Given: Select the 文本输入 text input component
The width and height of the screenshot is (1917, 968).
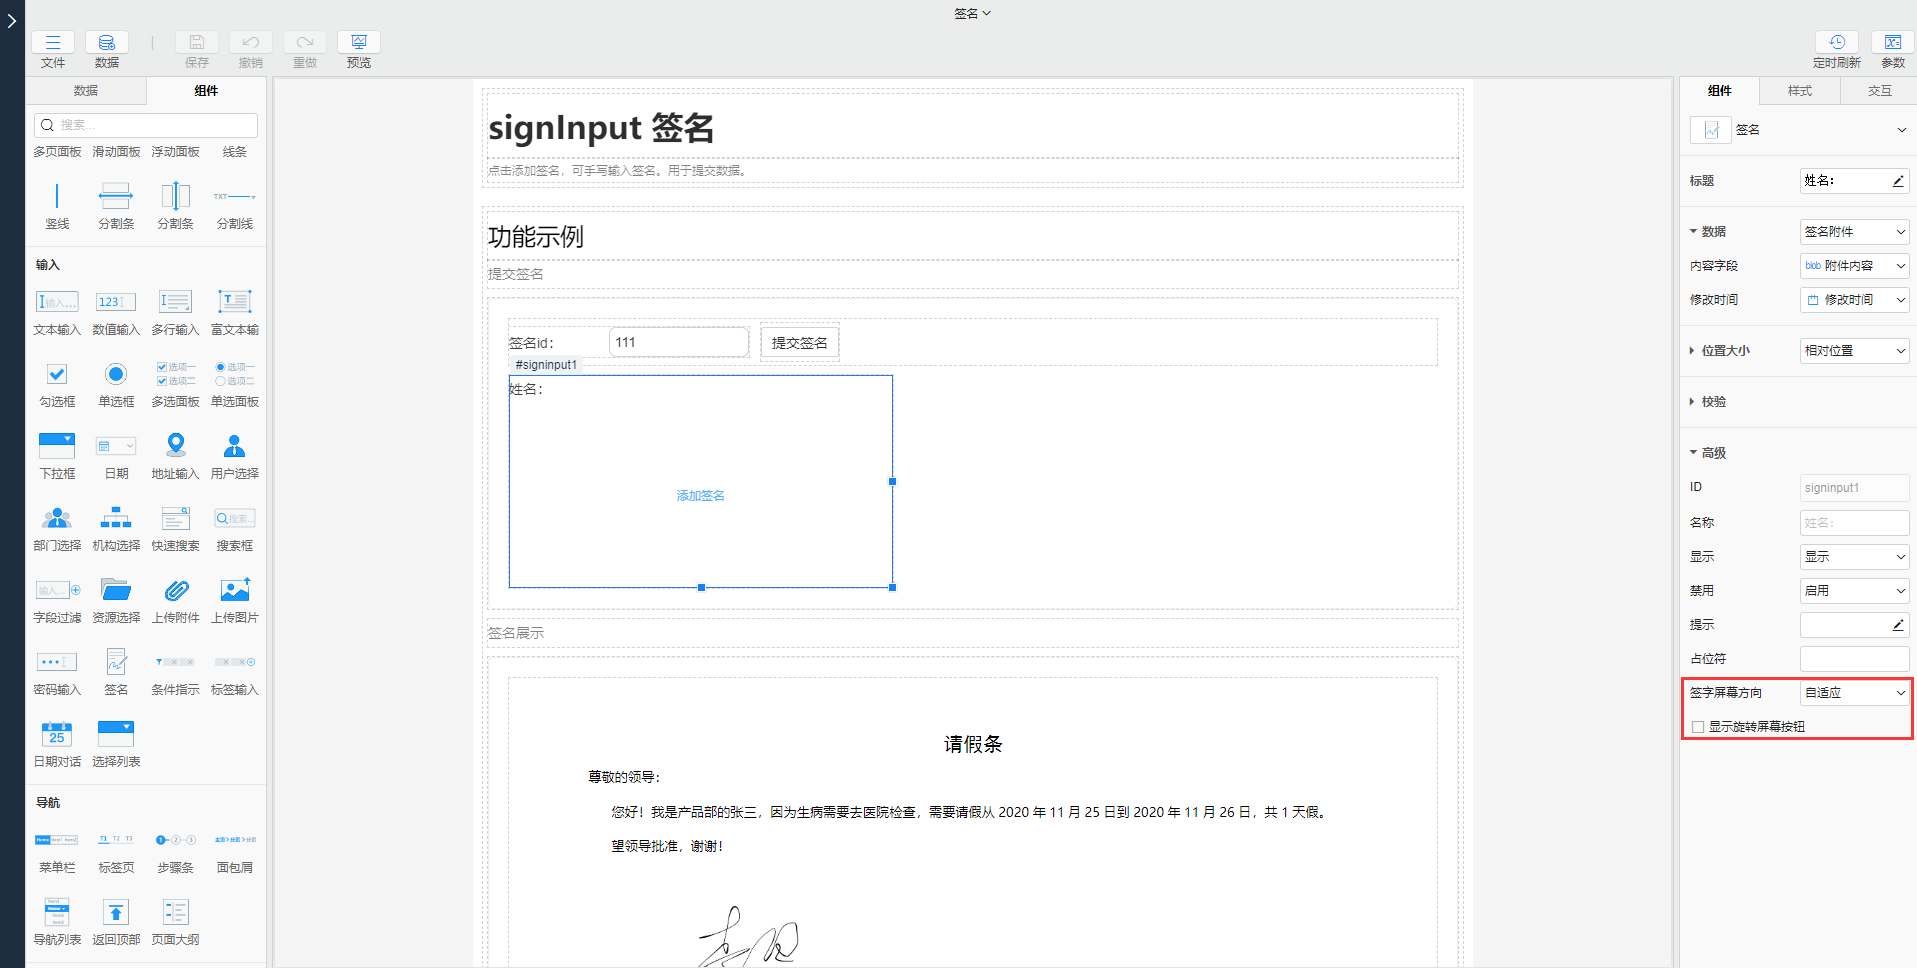Looking at the screenshot, I should (57, 312).
